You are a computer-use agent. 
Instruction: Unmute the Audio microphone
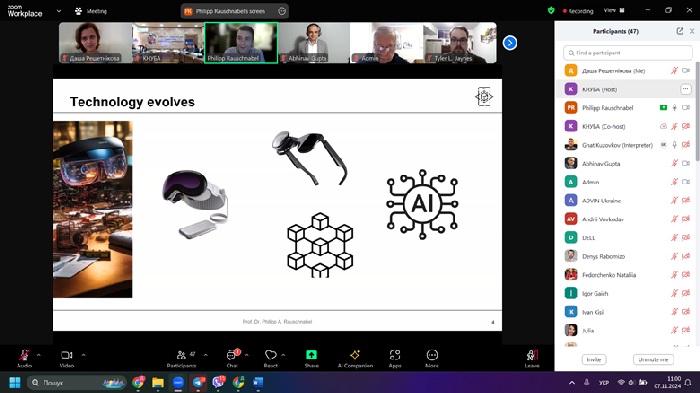[24, 355]
